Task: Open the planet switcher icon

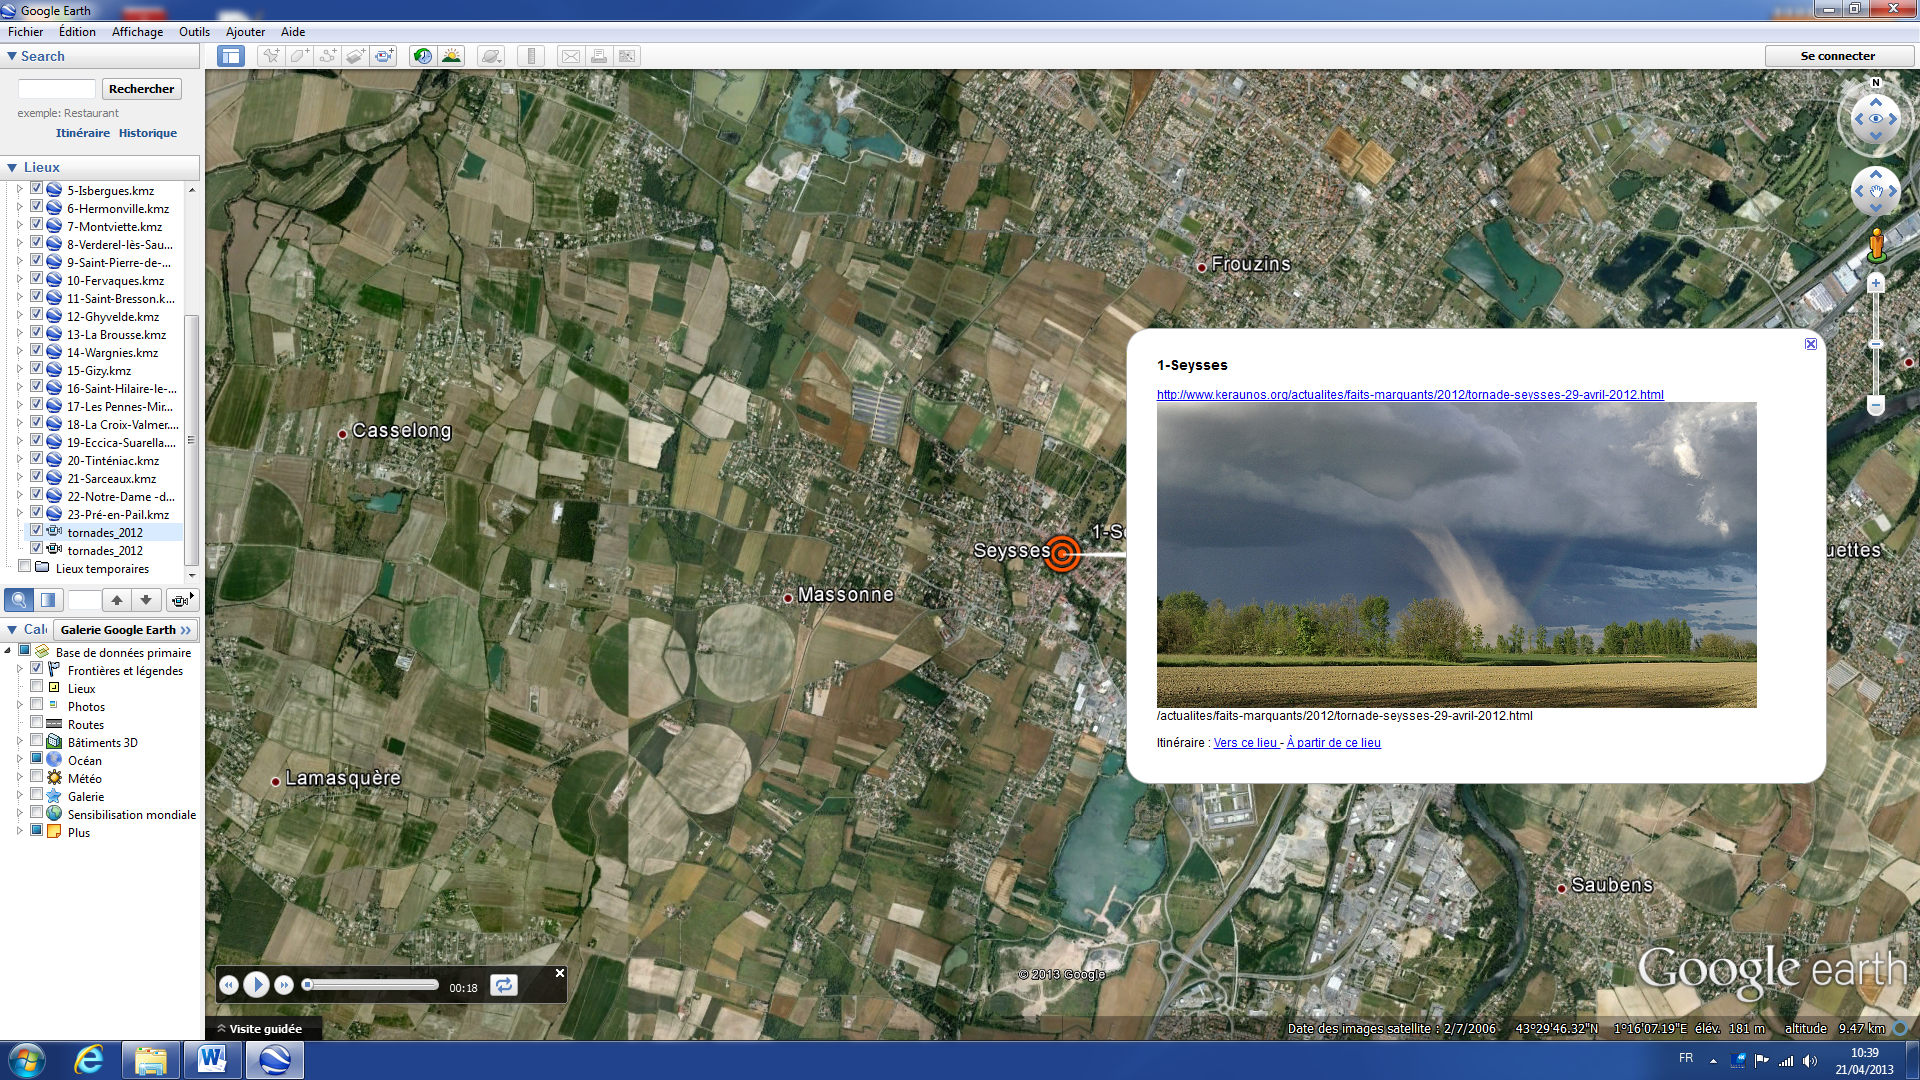Action: point(491,56)
